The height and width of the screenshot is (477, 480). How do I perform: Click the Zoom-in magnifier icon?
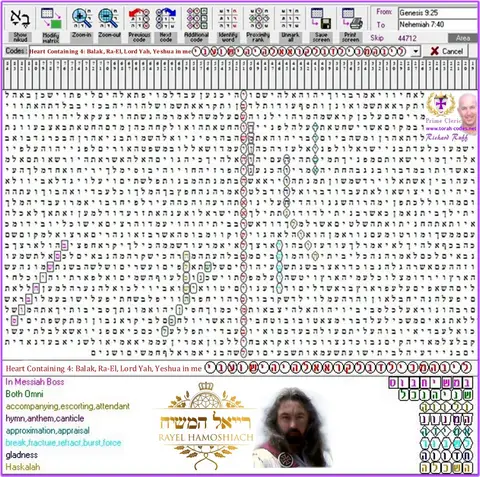[82, 18]
